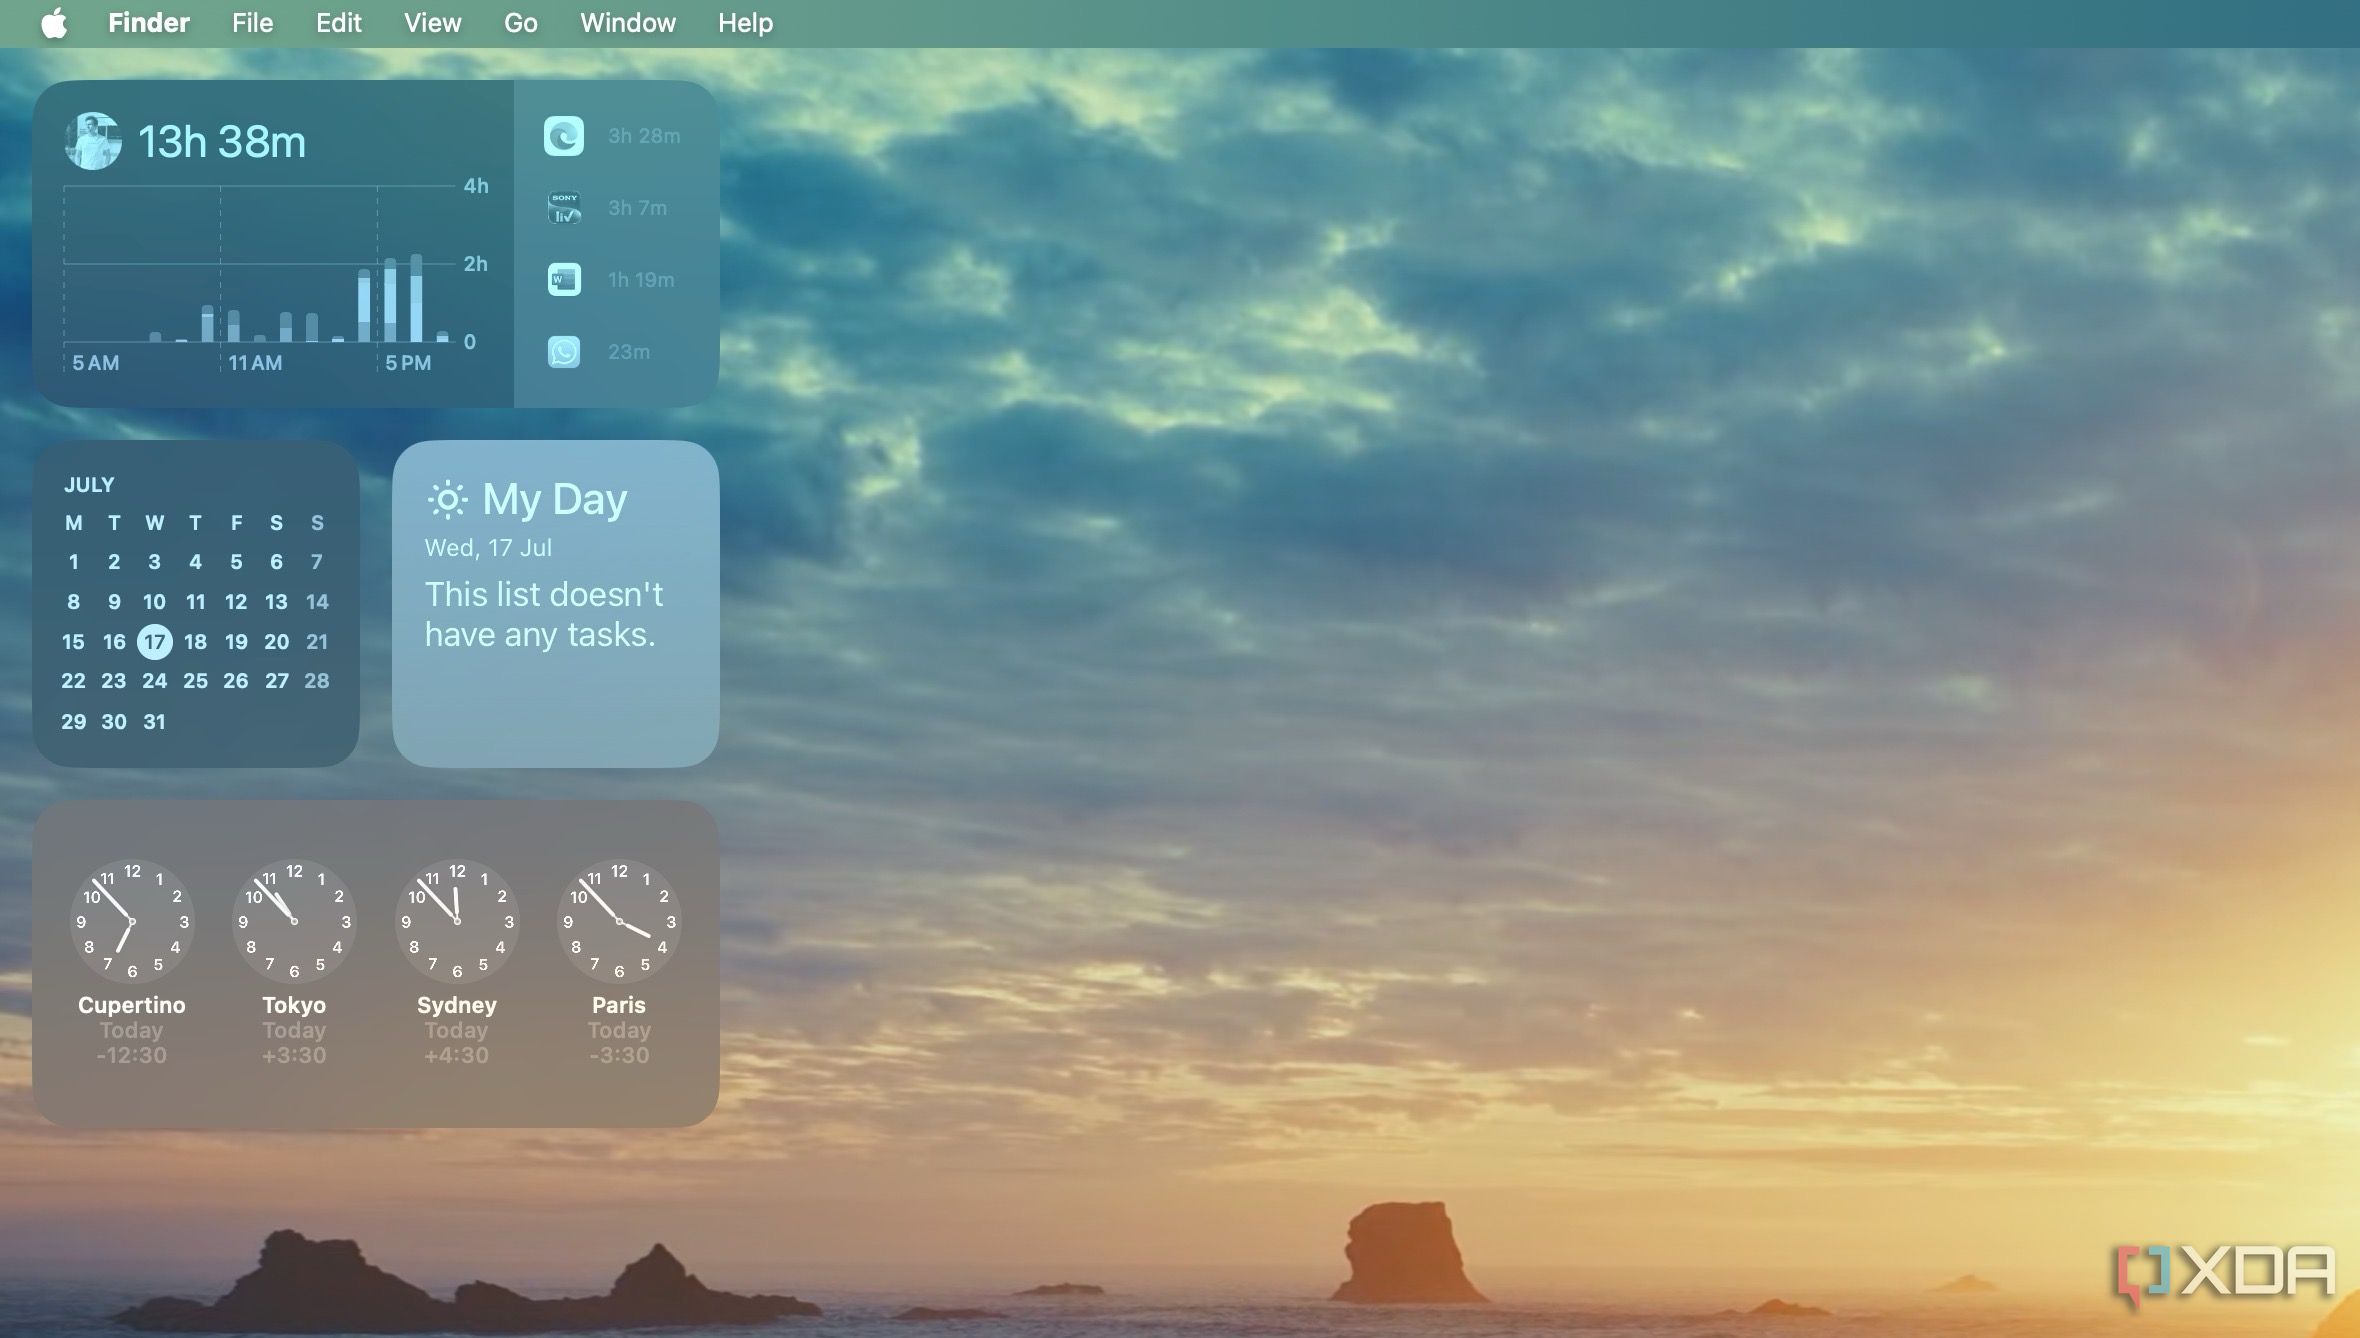2360x1338 pixels.
Task: Select date 25 in the calendar widget
Action: pos(195,681)
